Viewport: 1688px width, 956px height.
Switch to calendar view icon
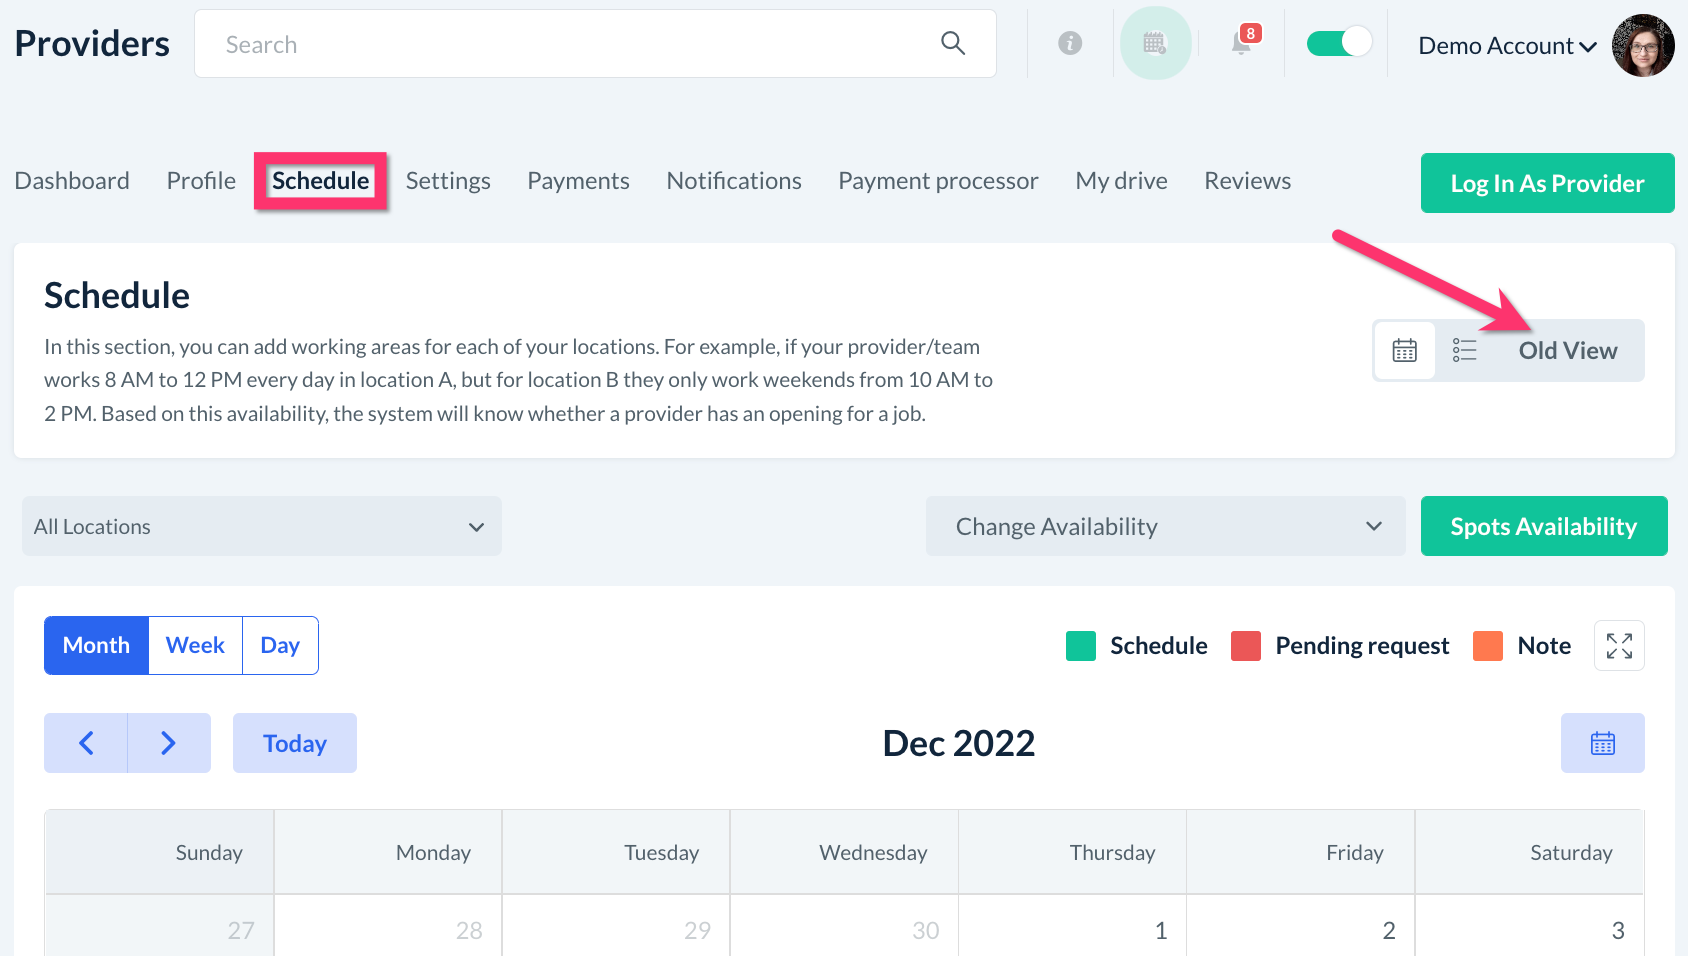[1405, 350]
